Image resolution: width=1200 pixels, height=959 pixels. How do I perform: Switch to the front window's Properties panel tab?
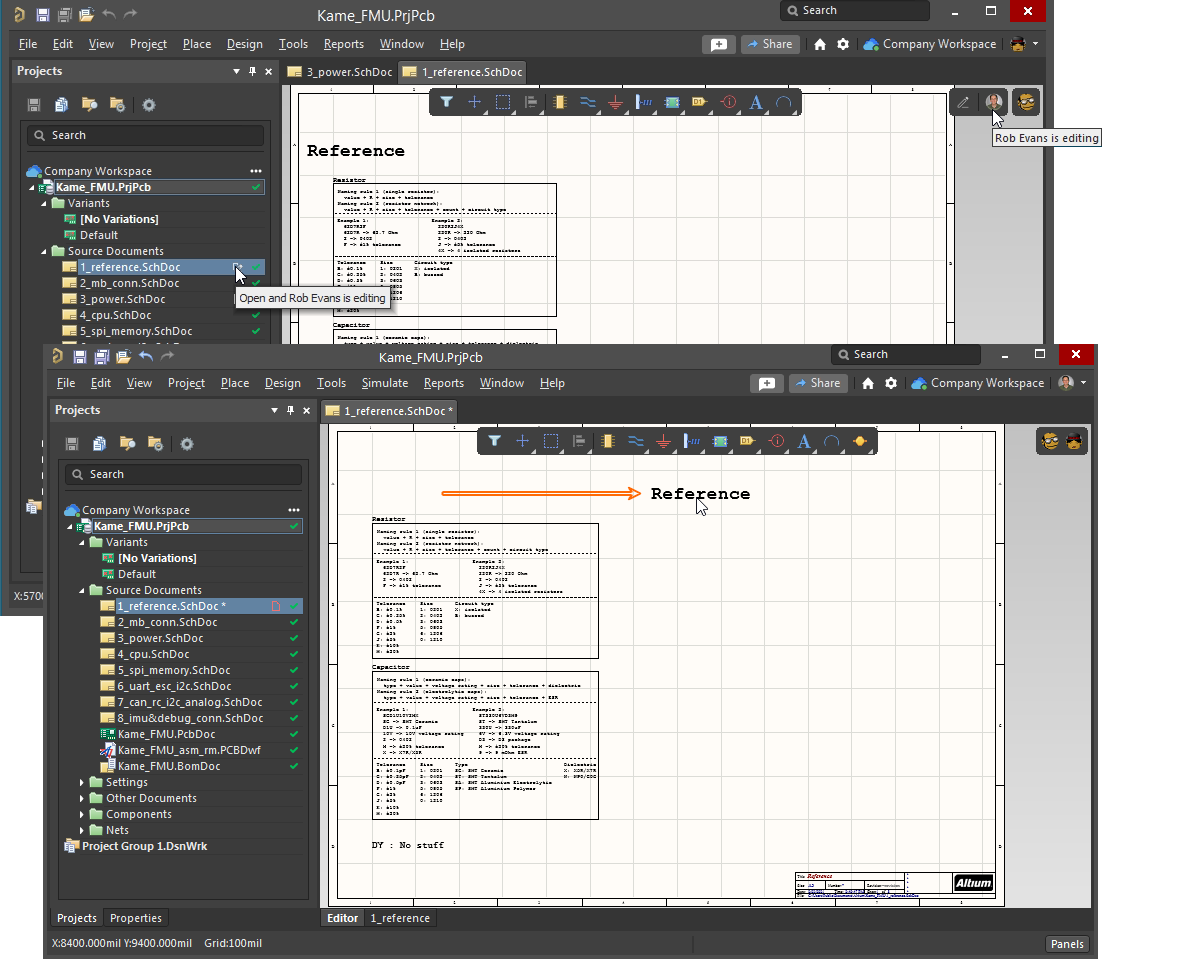pyautogui.click(x=136, y=918)
